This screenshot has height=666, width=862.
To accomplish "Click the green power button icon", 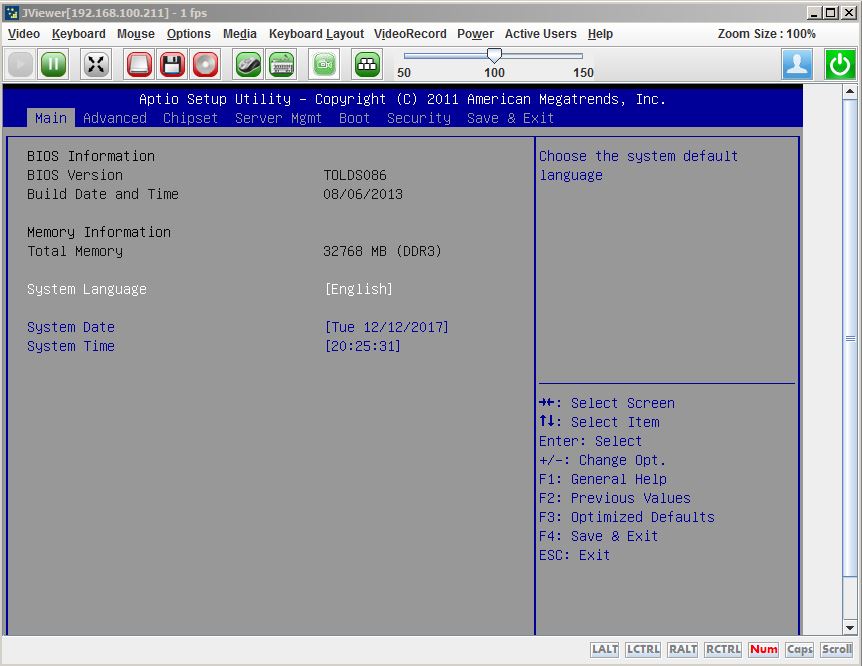I will pyautogui.click(x=840, y=64).
